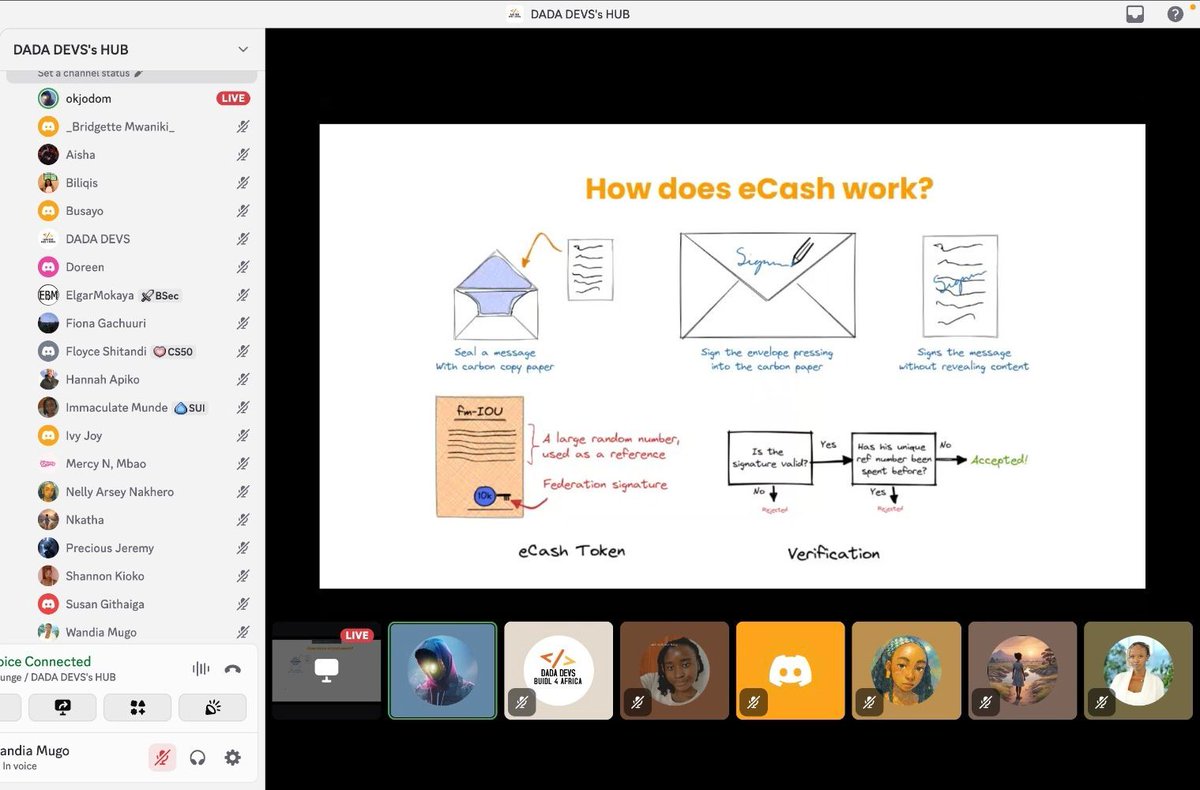Select the DADA DEVS BUIDL 4 AFRICA tile

click(x=558, y=670)
